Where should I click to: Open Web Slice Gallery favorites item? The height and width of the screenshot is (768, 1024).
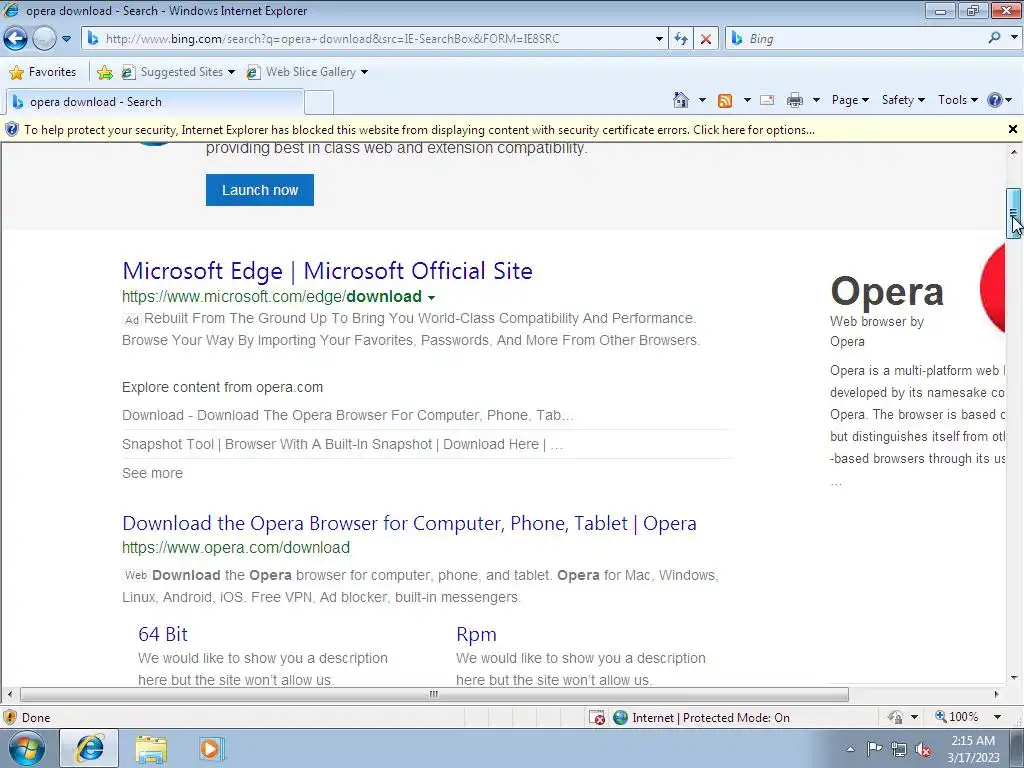point(307,72)
